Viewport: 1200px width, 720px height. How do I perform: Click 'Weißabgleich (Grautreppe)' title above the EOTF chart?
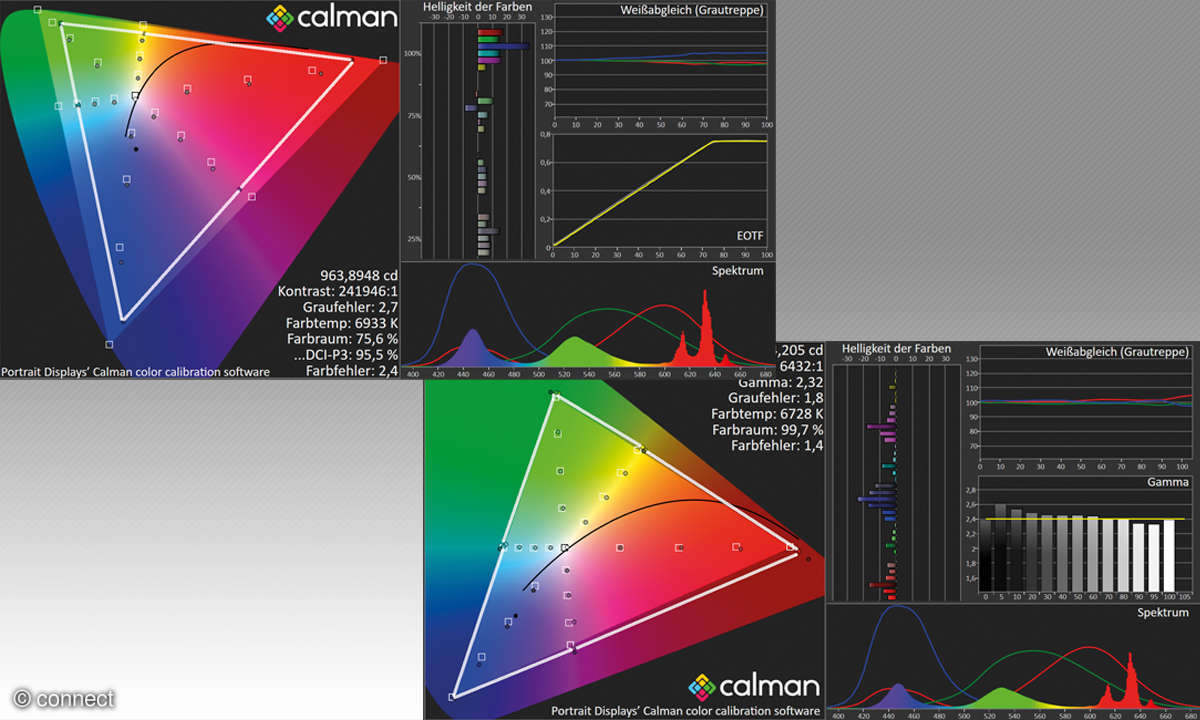pos(691,10)
